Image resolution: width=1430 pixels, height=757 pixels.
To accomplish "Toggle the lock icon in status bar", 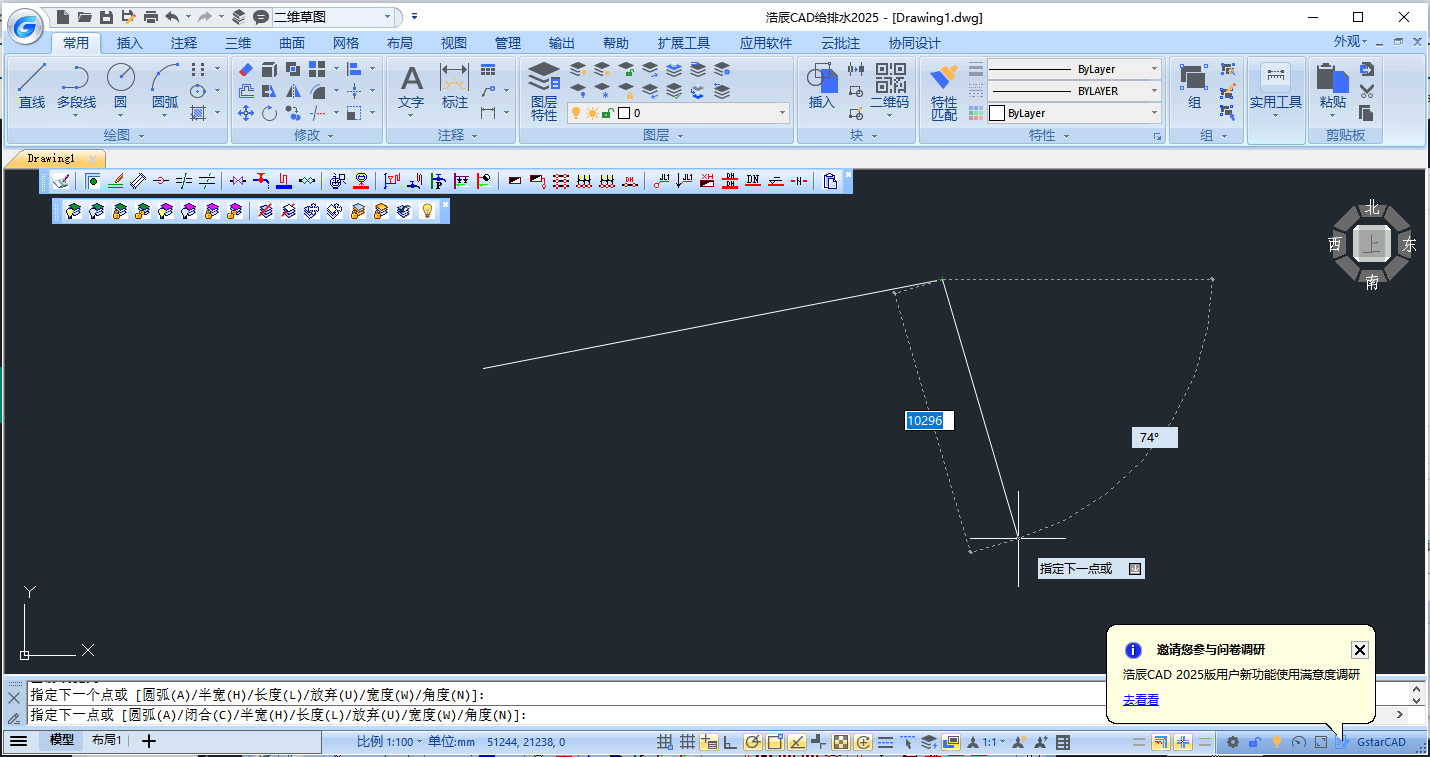I will (1254, 742).
